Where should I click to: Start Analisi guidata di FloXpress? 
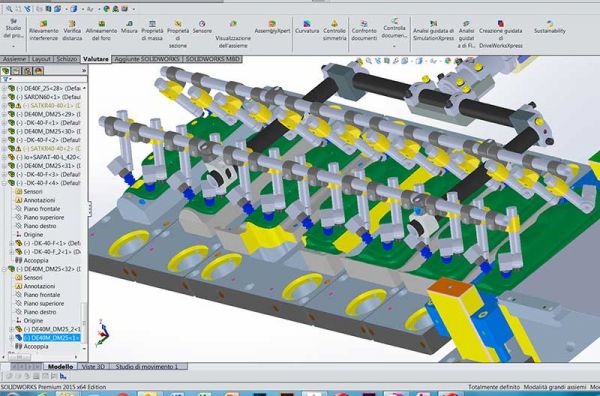pos(466,34)
